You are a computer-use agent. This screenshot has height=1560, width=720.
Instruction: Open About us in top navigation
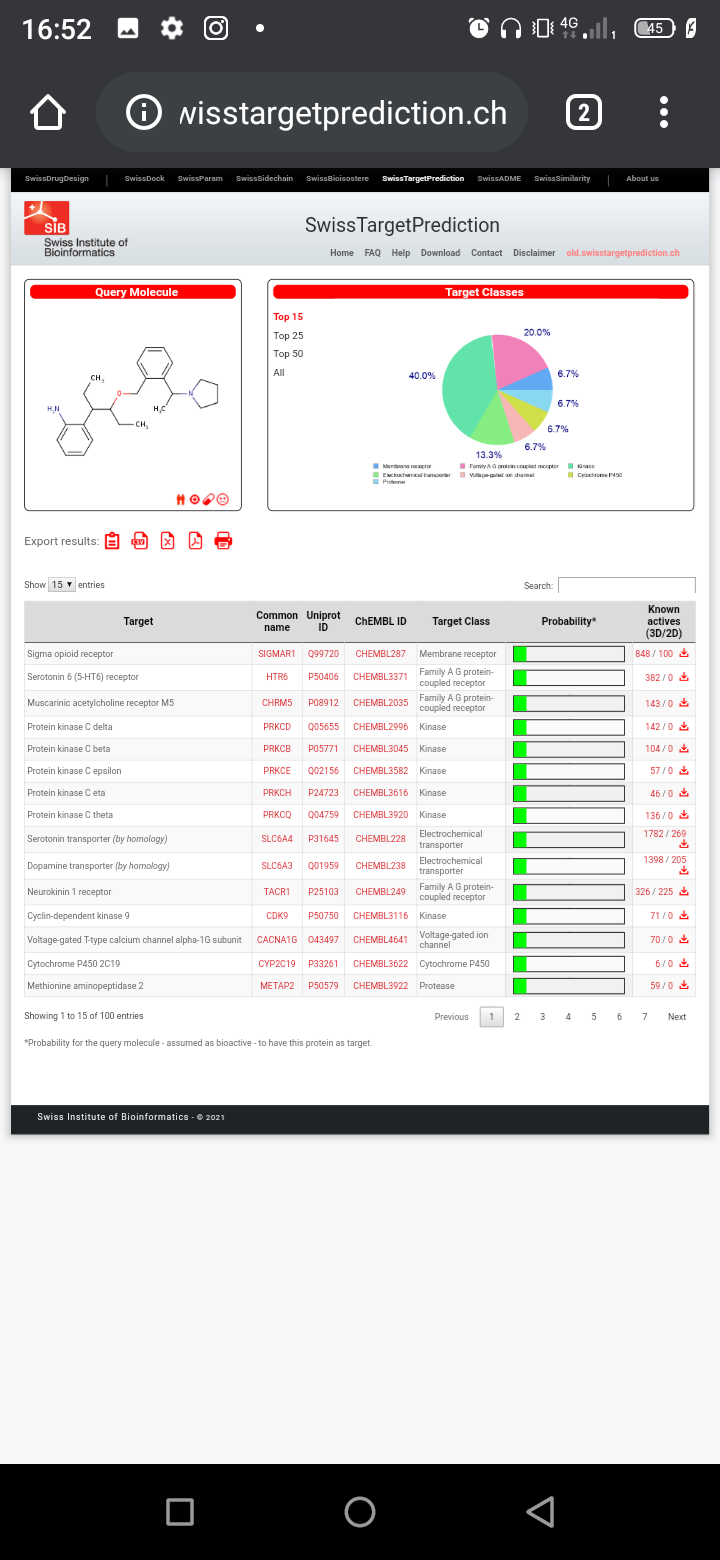[x=642, y=179]
